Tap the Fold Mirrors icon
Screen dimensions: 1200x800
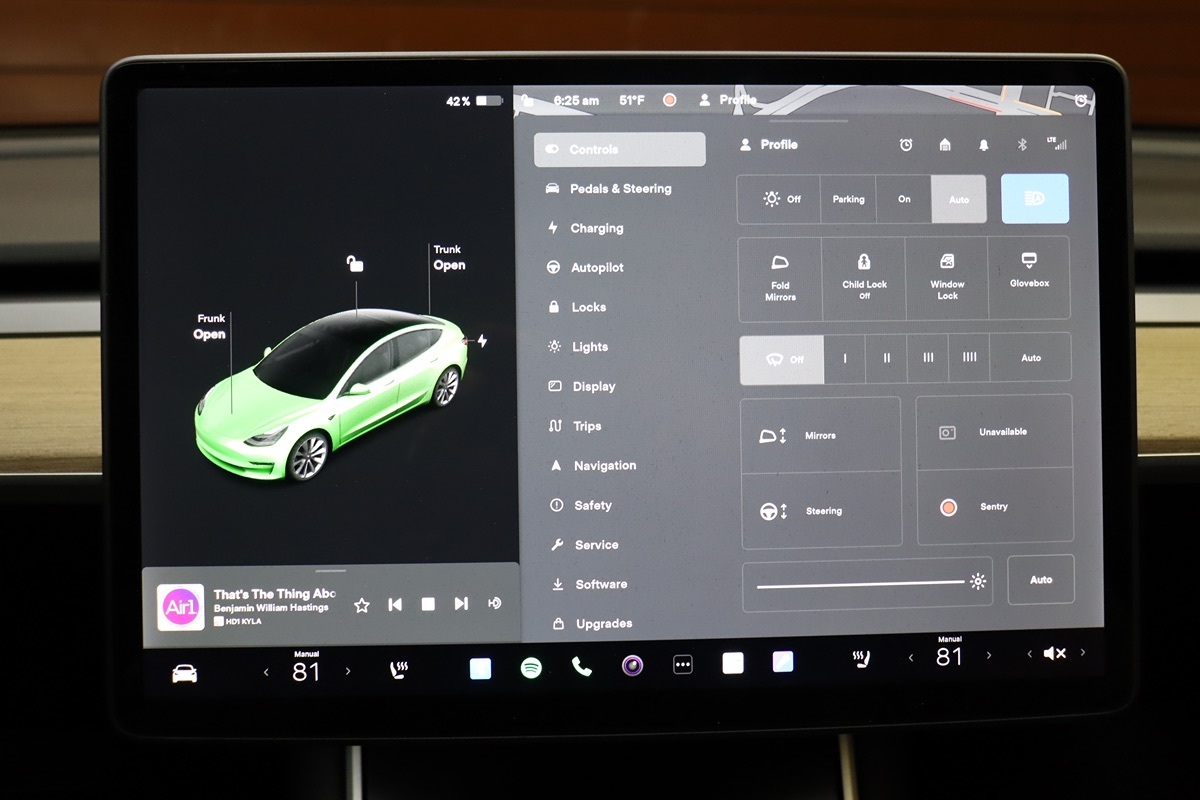[780, 277]
